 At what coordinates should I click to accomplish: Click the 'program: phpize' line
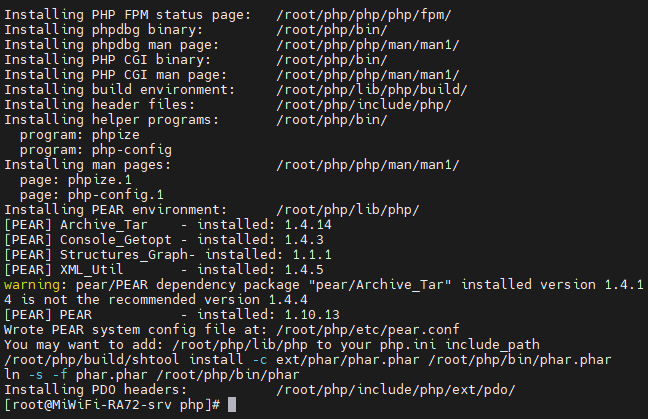[x=80, y=135]
